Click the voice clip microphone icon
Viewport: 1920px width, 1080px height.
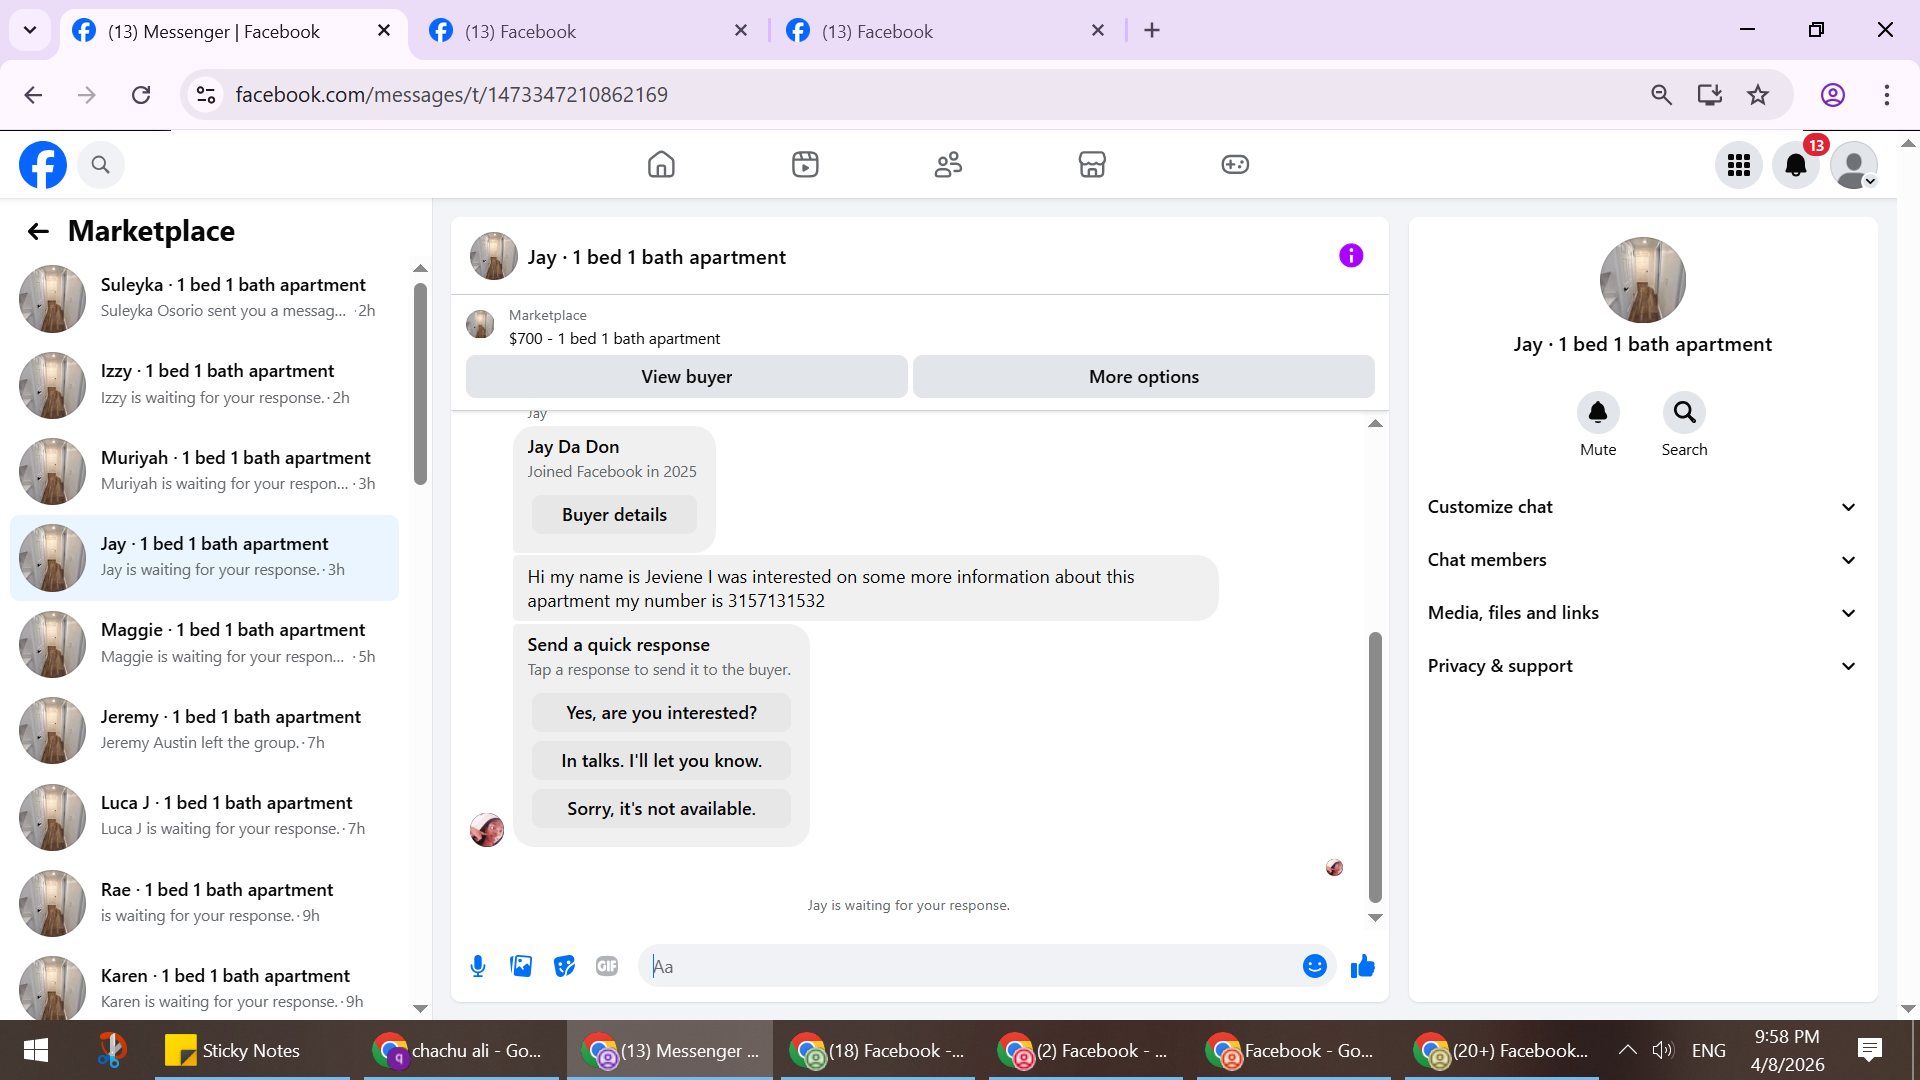point(478,966)
